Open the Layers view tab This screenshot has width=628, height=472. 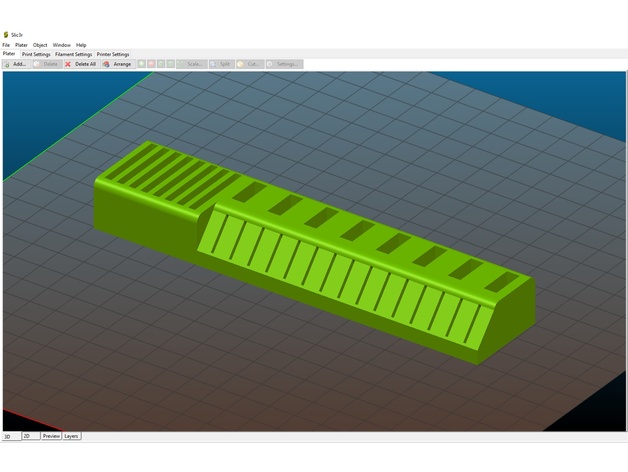pos(72,436)
